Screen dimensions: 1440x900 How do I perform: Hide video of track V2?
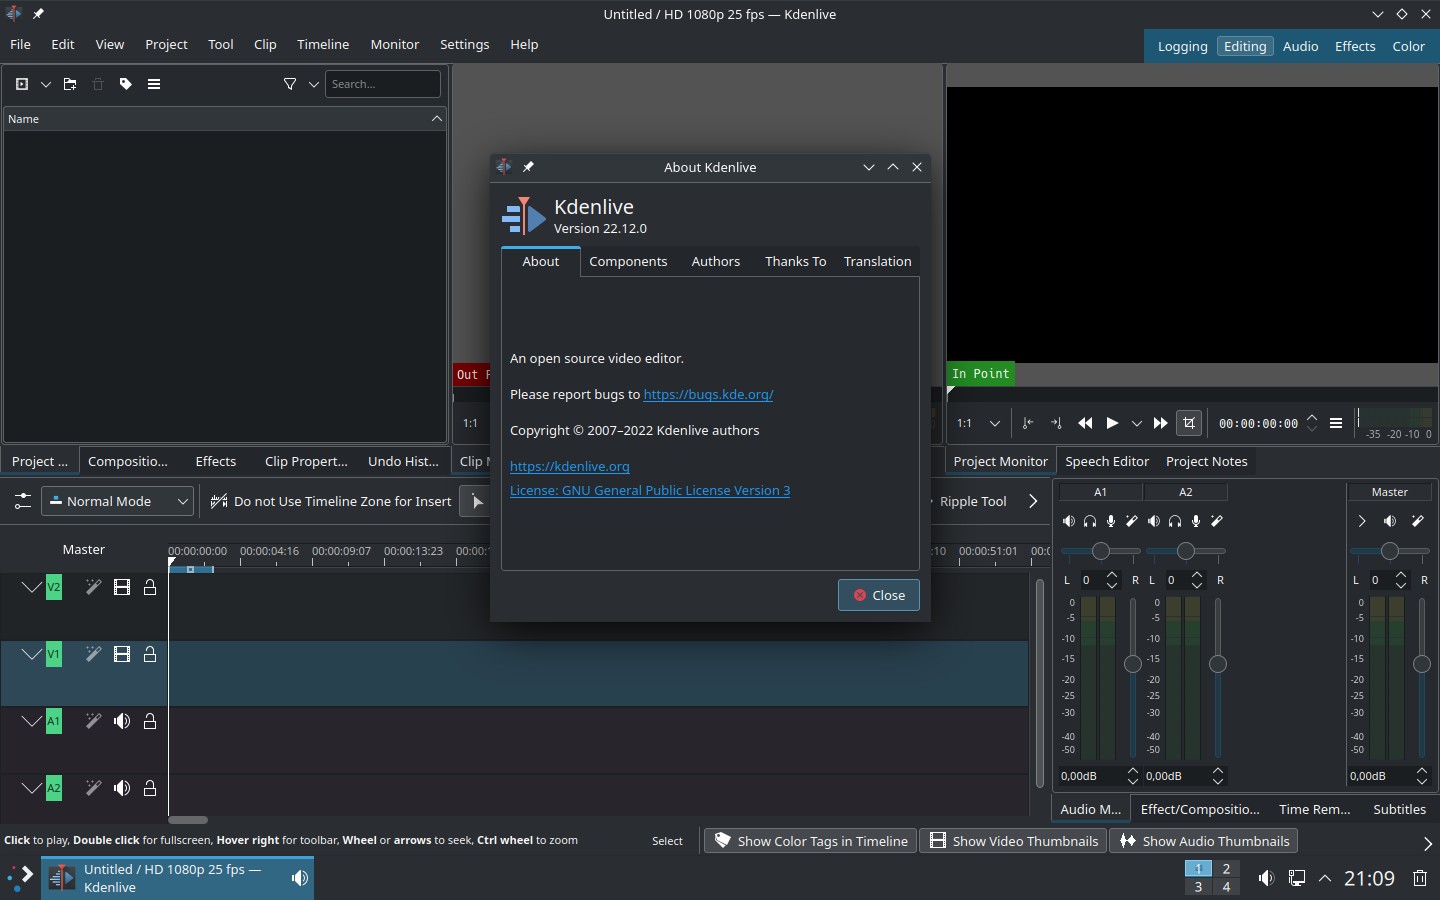pos(122,587)
